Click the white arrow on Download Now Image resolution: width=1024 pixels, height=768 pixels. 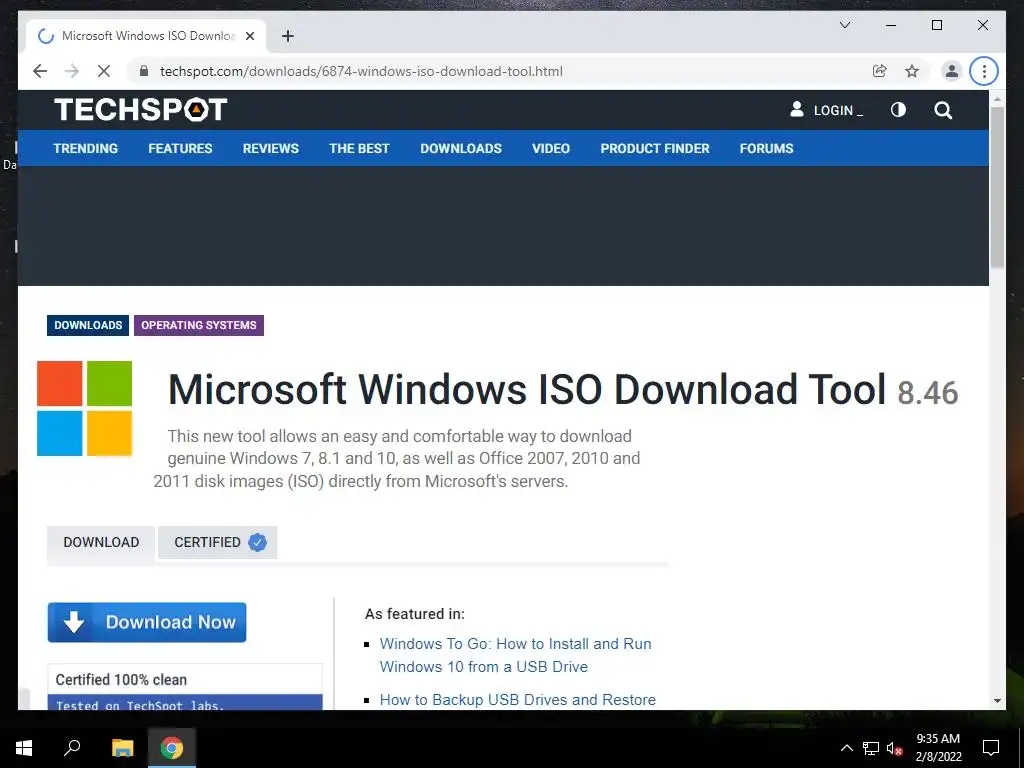point(74,622)
